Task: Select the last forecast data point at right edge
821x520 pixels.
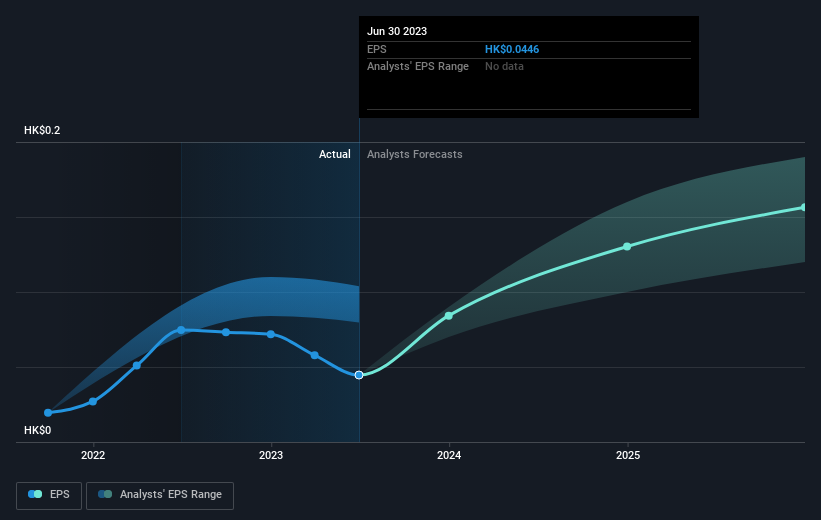Action: tap(804, 207)
